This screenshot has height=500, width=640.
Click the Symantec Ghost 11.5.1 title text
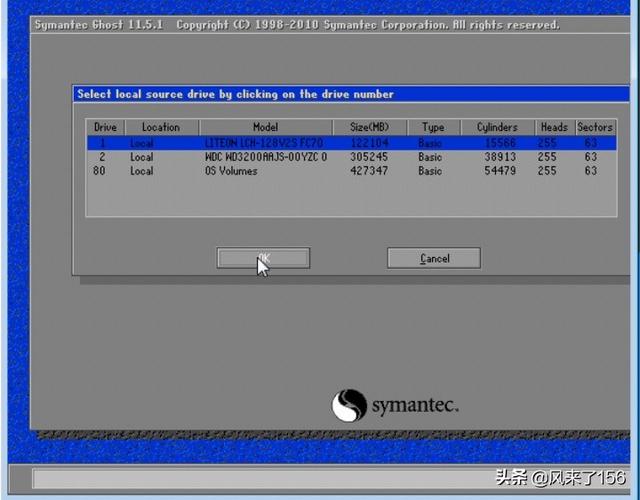tap(99, 25)
